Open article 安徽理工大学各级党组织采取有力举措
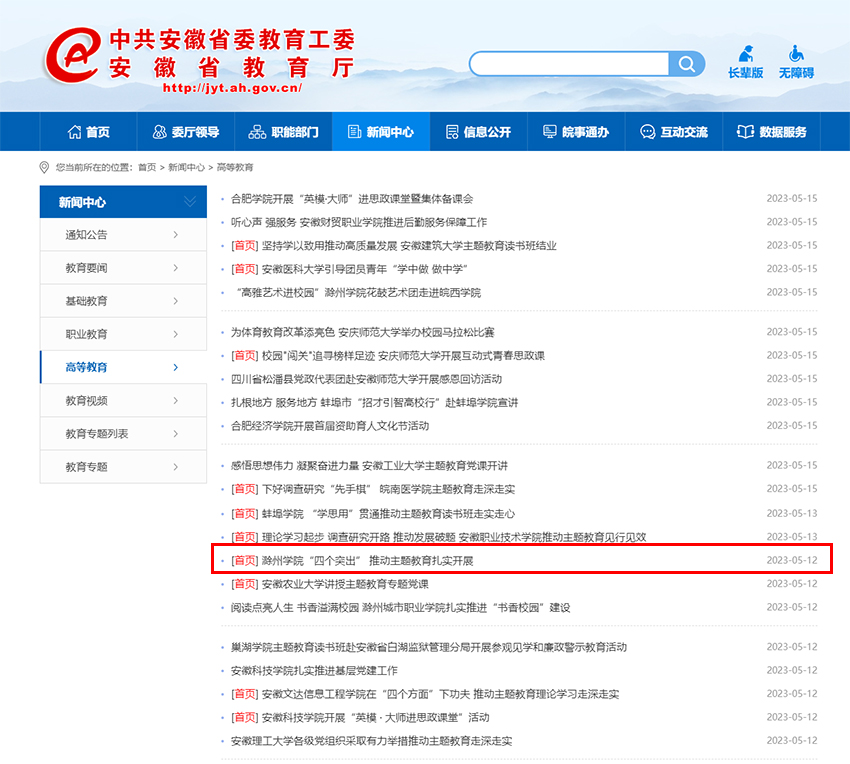Screen dimensions: 850x764 [371, 741]
